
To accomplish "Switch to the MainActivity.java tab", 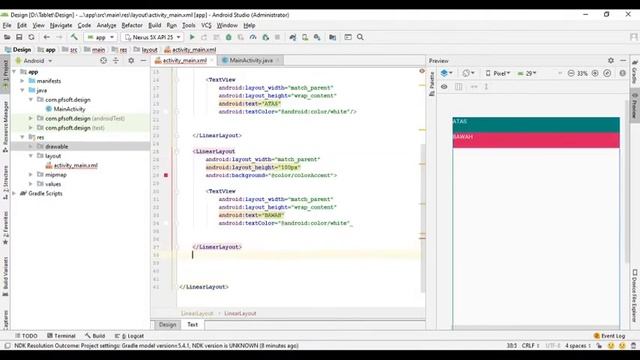I will 251,60.
